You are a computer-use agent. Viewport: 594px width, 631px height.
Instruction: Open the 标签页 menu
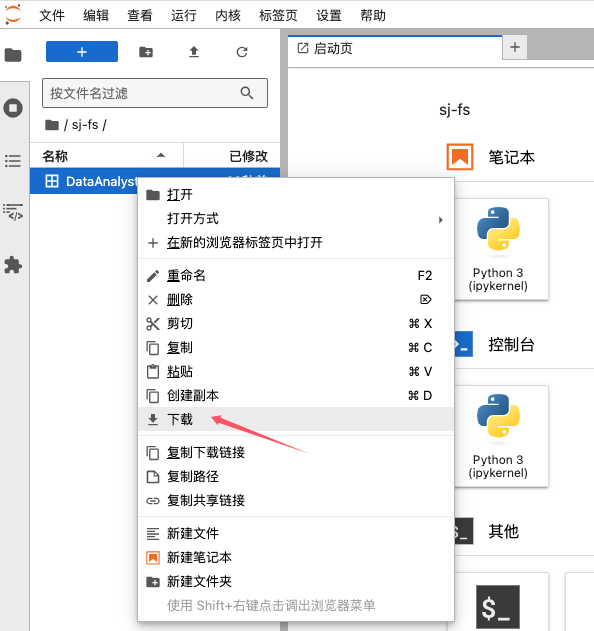click(x=278, y=15)
